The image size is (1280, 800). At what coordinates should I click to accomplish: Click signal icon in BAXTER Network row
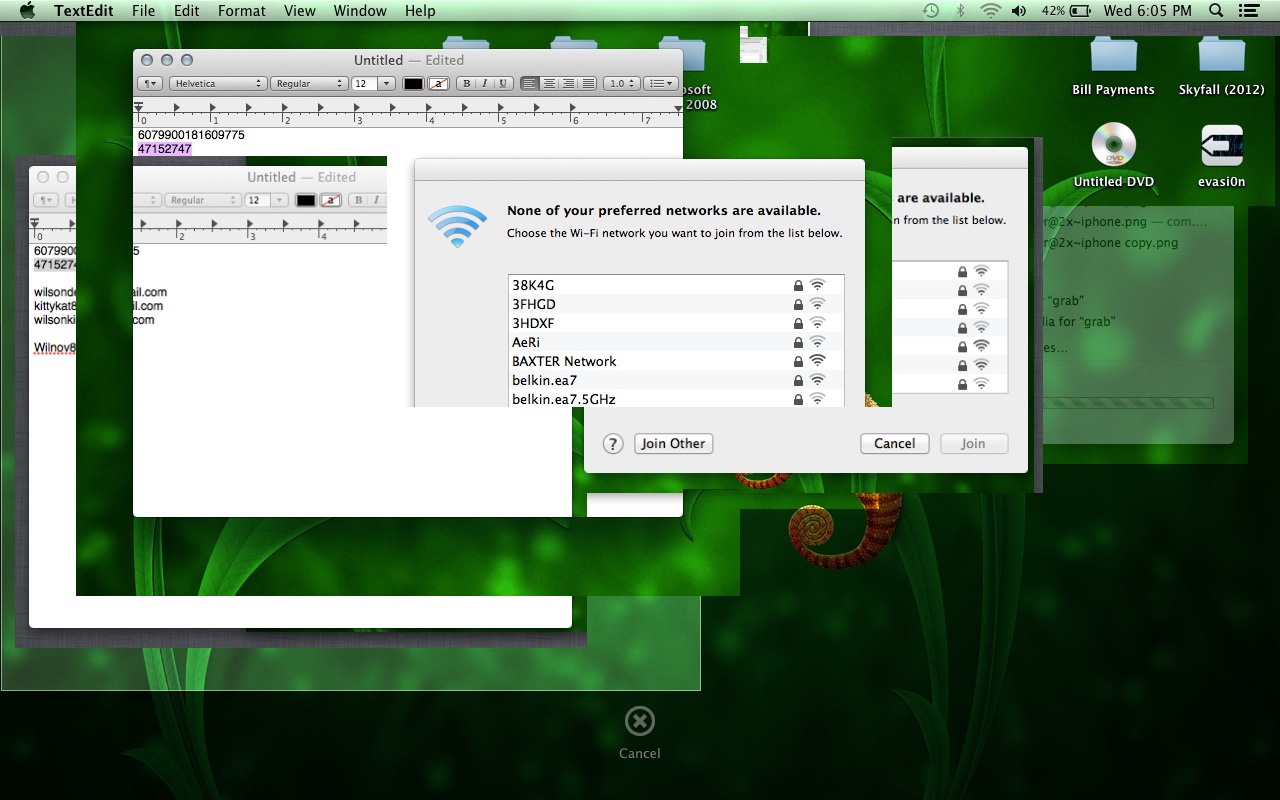[817, 361]
